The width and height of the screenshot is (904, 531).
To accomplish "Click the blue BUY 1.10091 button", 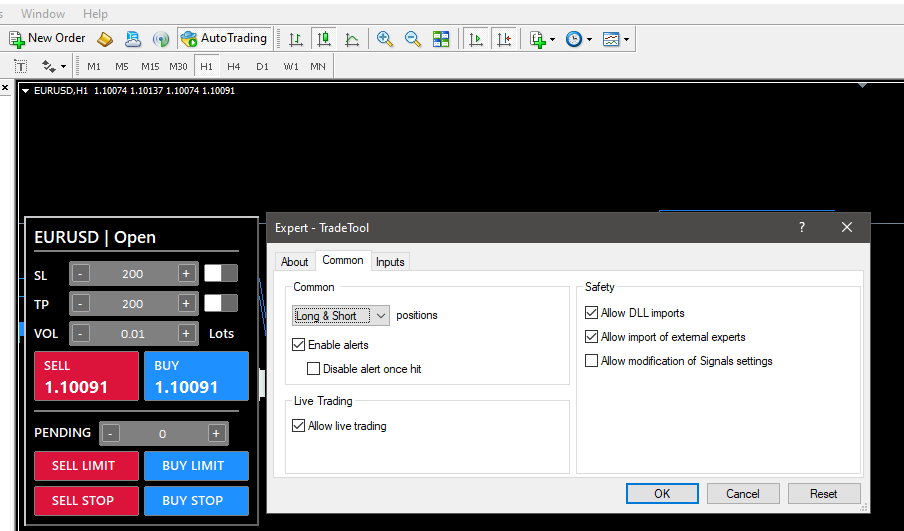I will coord(197,376).
